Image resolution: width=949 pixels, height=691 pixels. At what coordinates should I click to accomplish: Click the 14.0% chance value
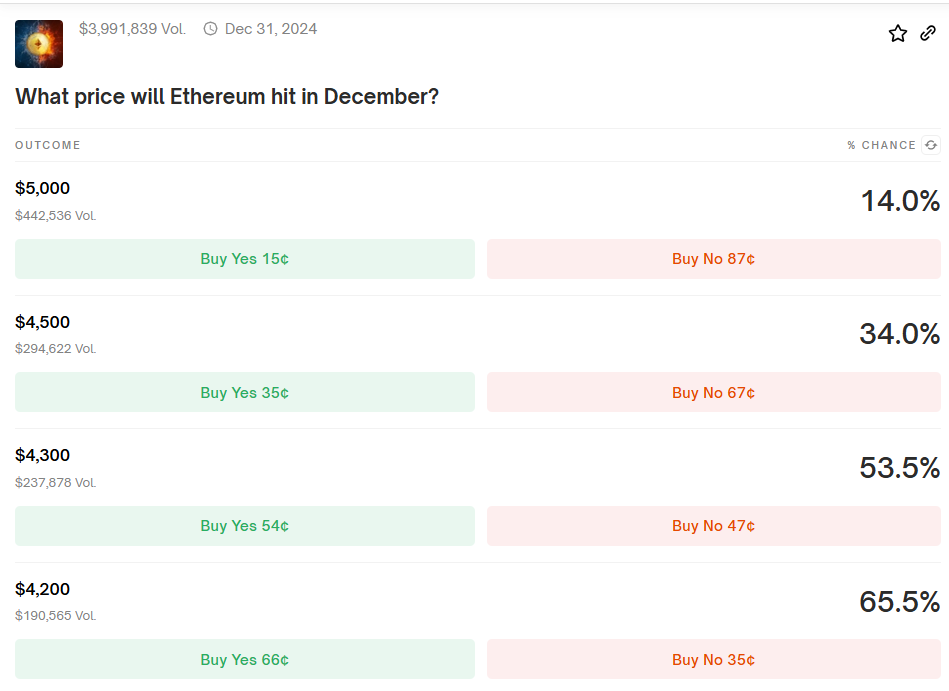point(900,201)
